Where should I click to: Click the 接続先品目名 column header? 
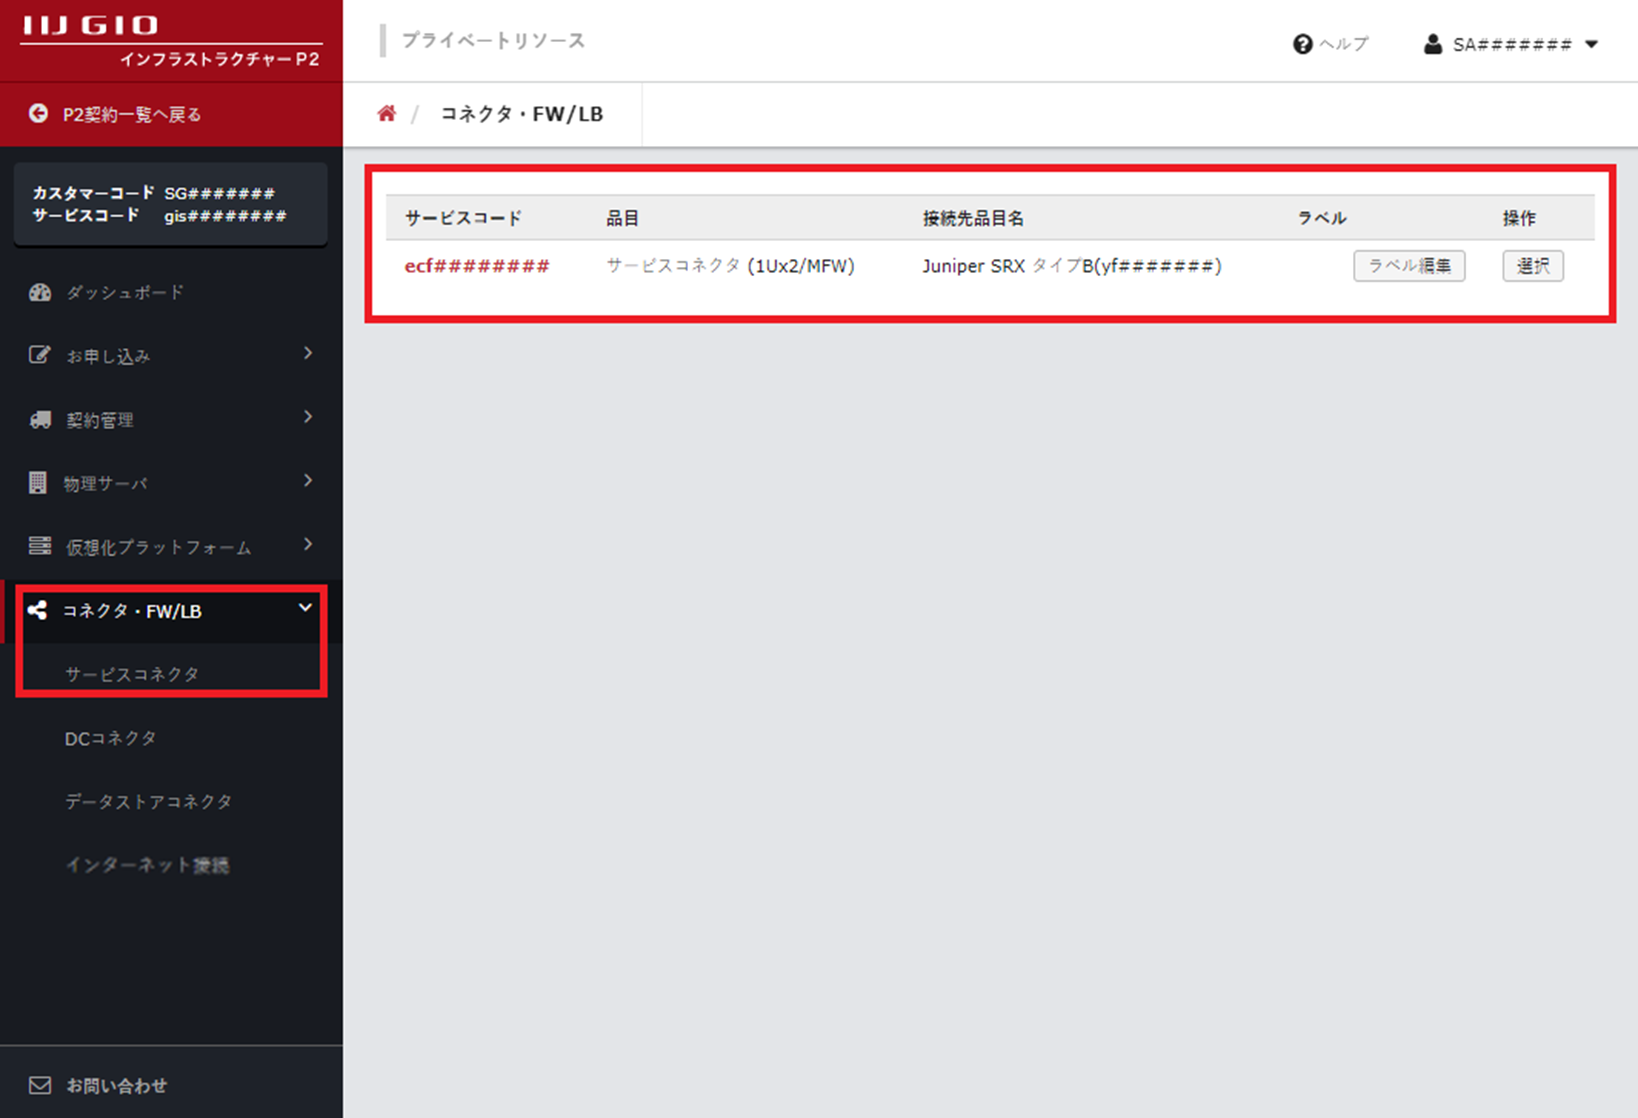(973, 218)
